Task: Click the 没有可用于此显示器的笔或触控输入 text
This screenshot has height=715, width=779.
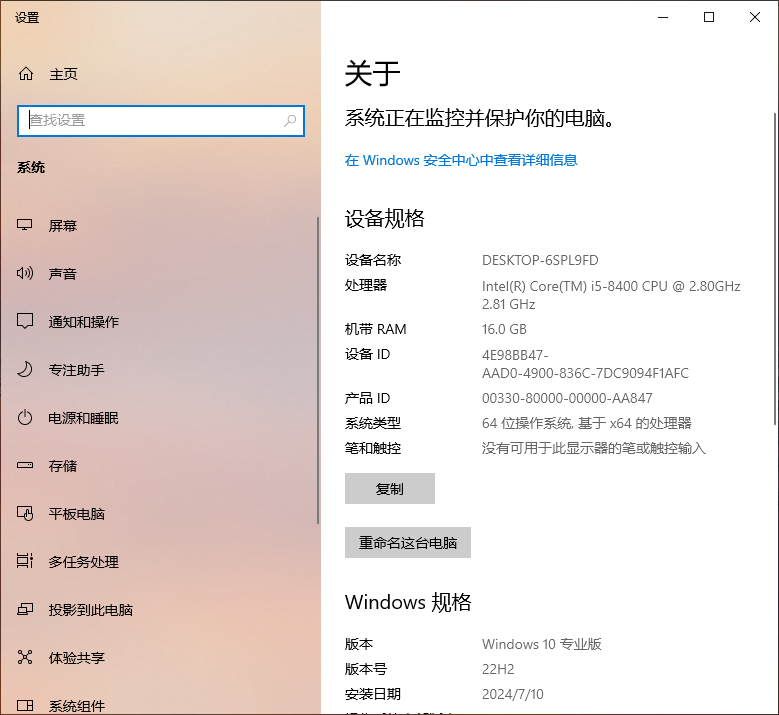Action: coord(594,448)
